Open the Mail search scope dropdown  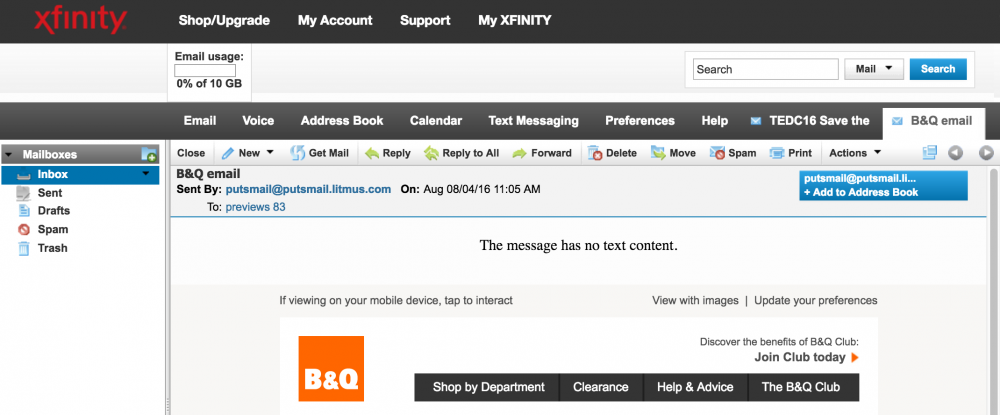tap(874, 69)
